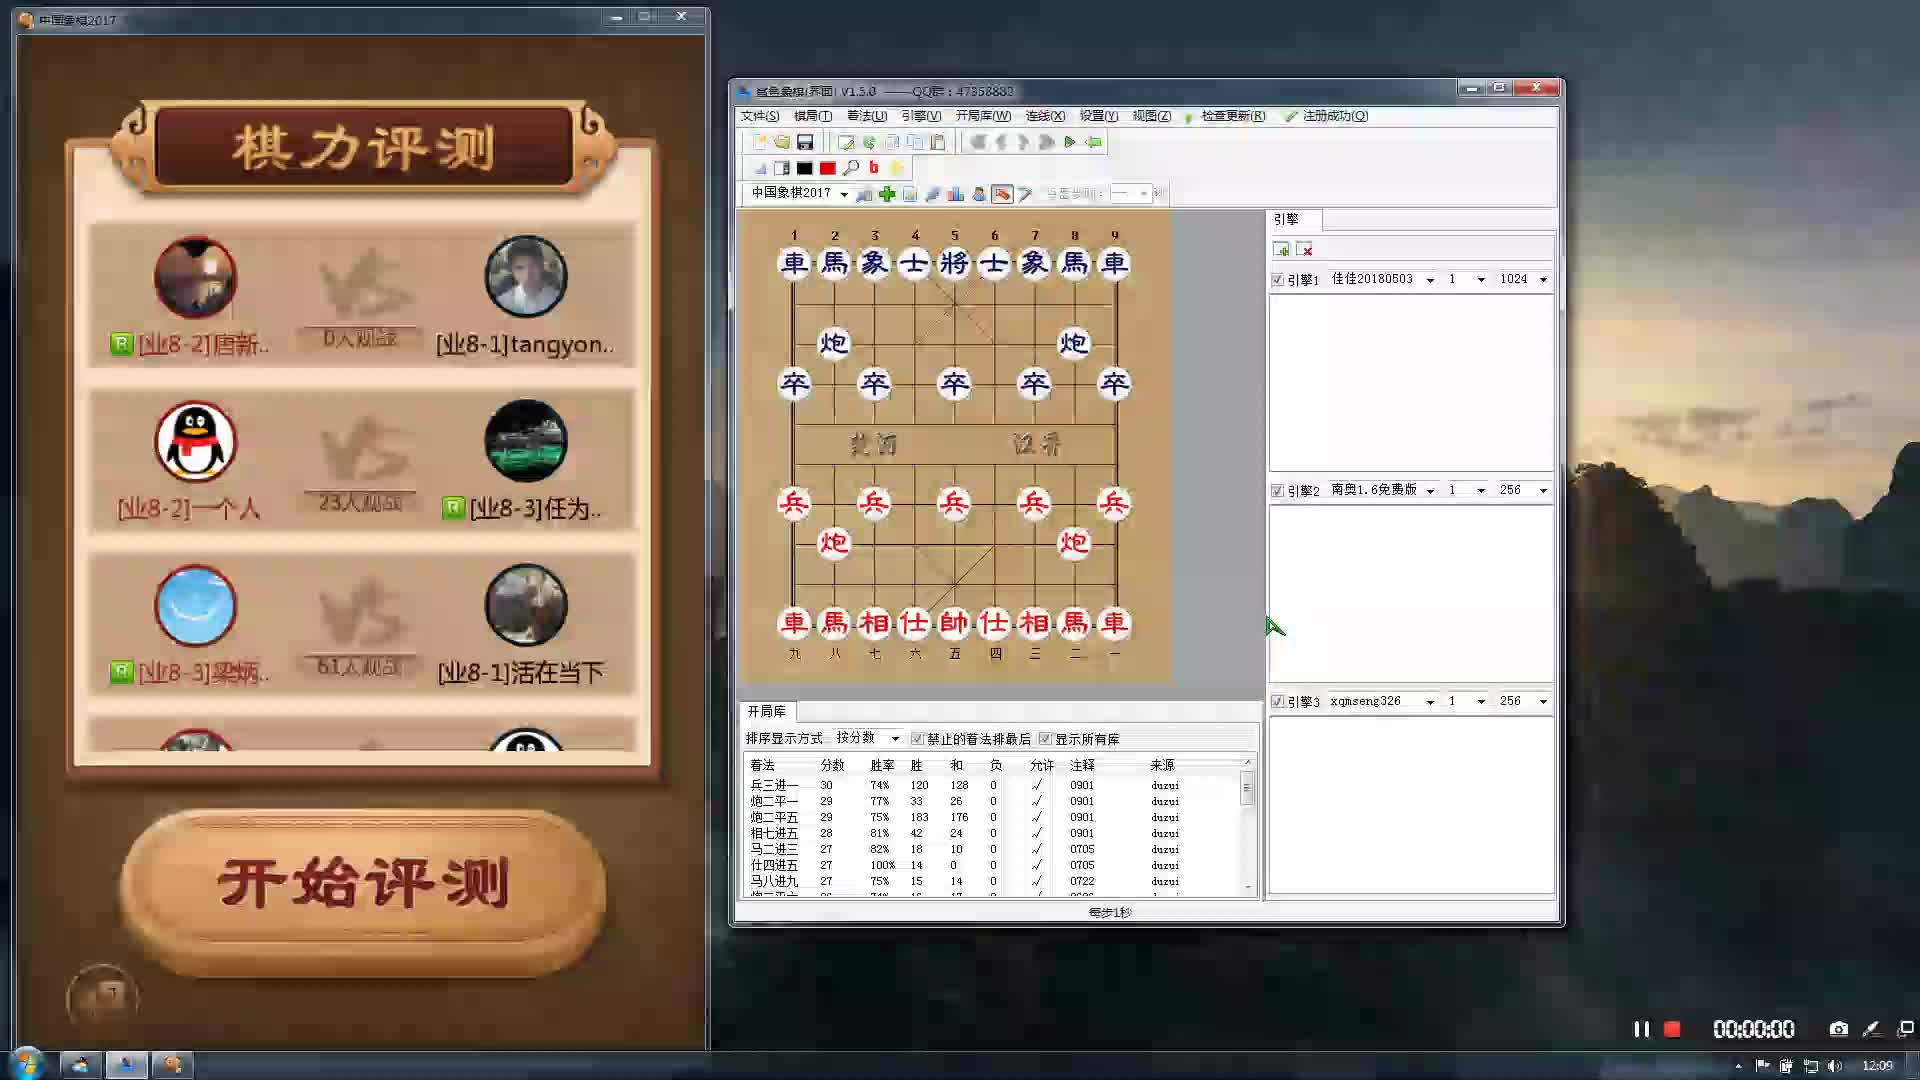Click the person avatar icon in connection toolbar
The image size is (1920, 1080).
coord(979,194)
